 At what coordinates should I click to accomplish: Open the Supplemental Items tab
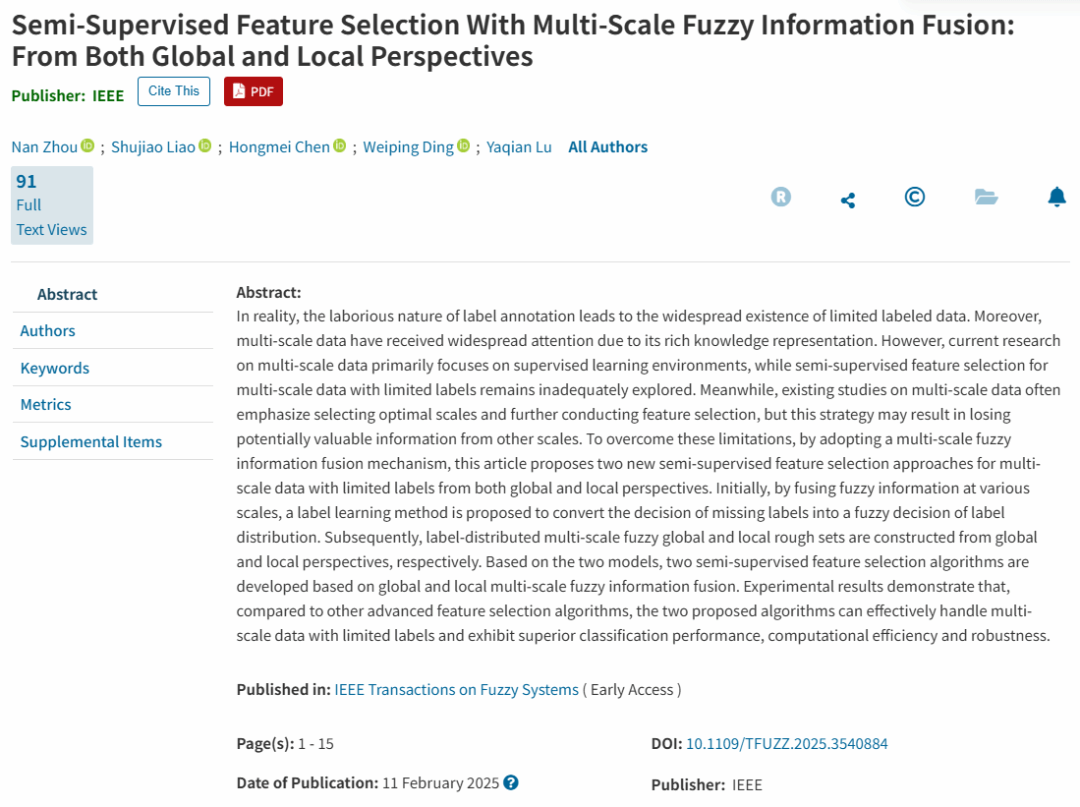tap(91, 442)
